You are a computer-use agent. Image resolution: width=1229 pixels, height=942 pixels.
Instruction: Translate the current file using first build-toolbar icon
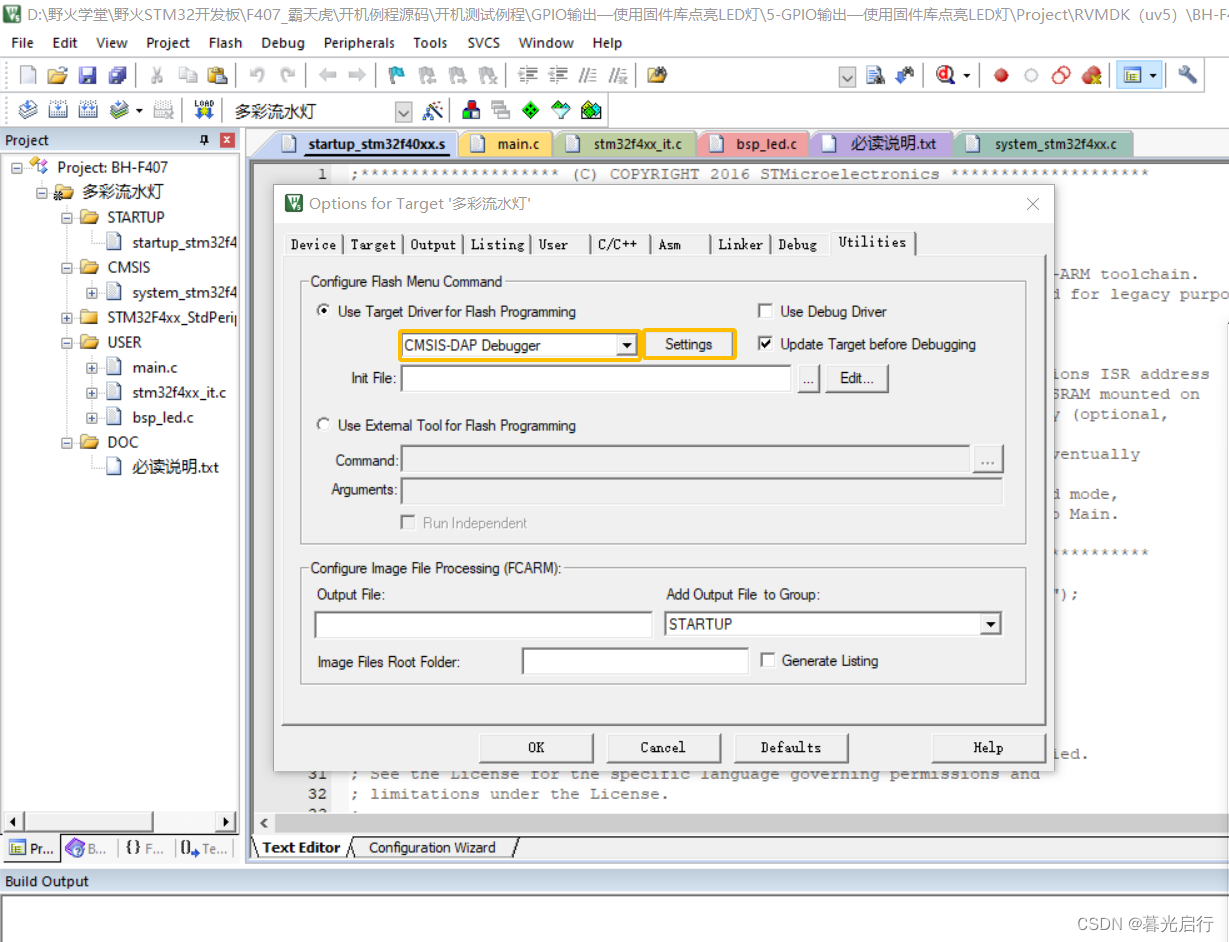coord(28,110)
